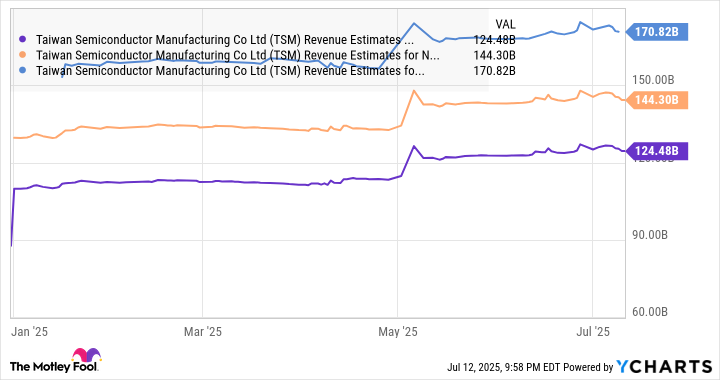Click the 'VAL' column header
This screenshot has height=380, width=720.
pyautogui.click(x=506, y=24)
